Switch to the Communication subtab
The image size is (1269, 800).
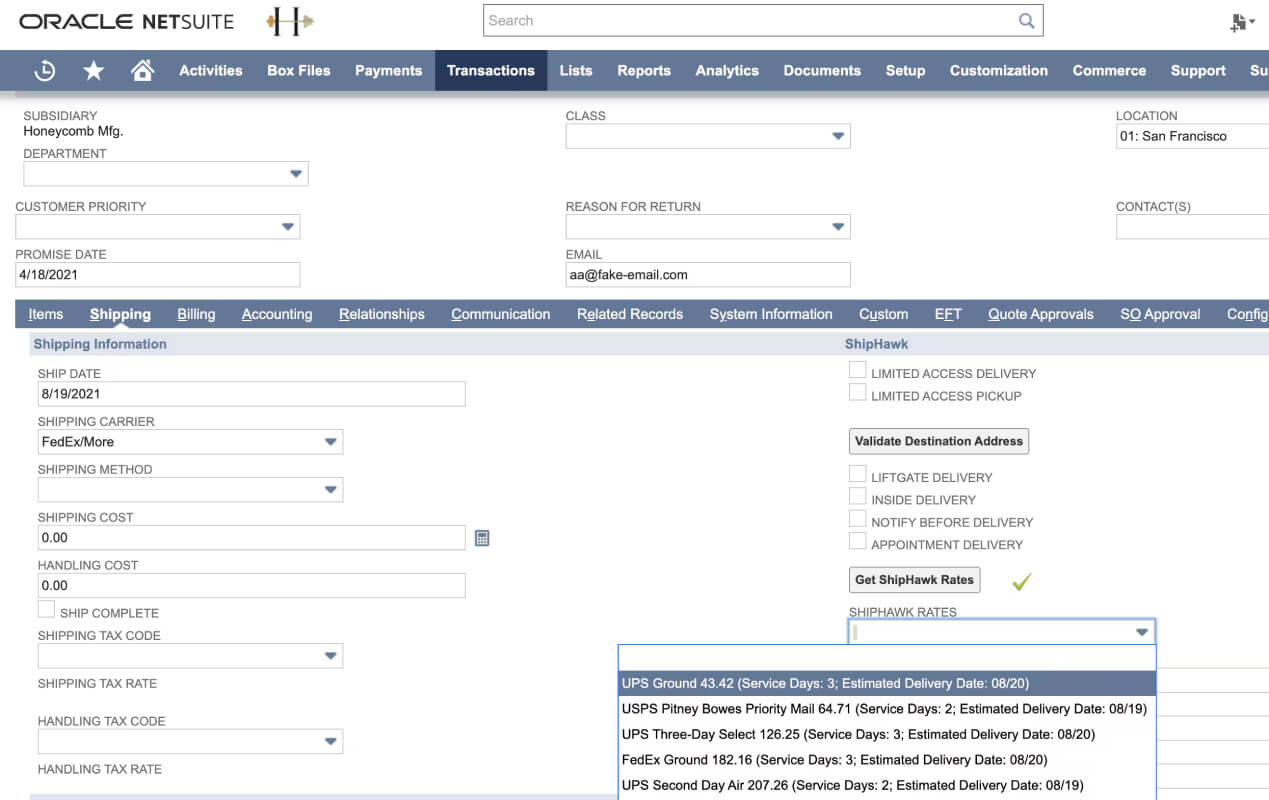pos(501,314)
